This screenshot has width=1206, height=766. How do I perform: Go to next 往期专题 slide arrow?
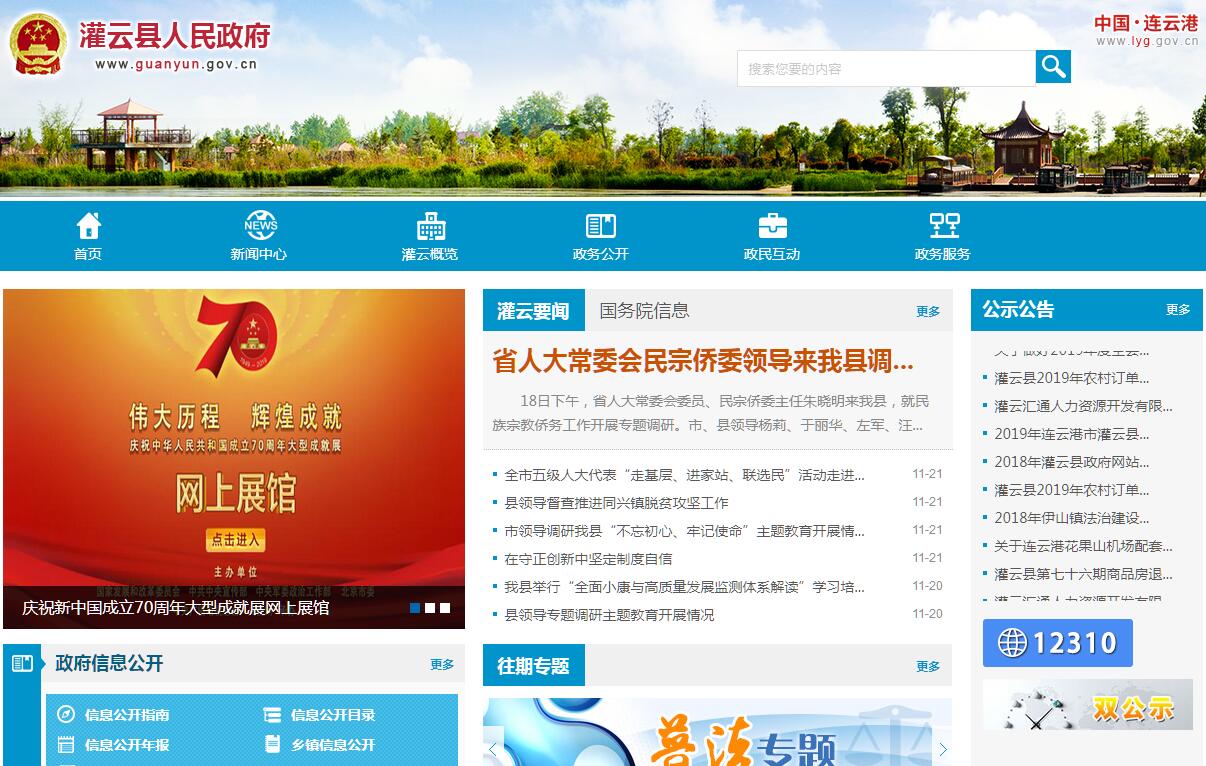coord(942,748)
